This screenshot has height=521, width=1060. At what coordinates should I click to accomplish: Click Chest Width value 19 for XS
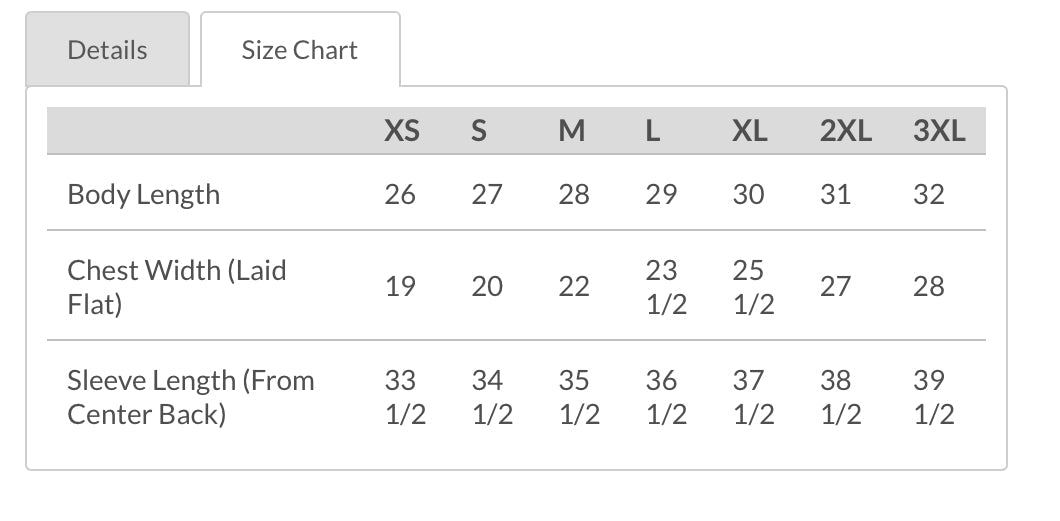400,287
